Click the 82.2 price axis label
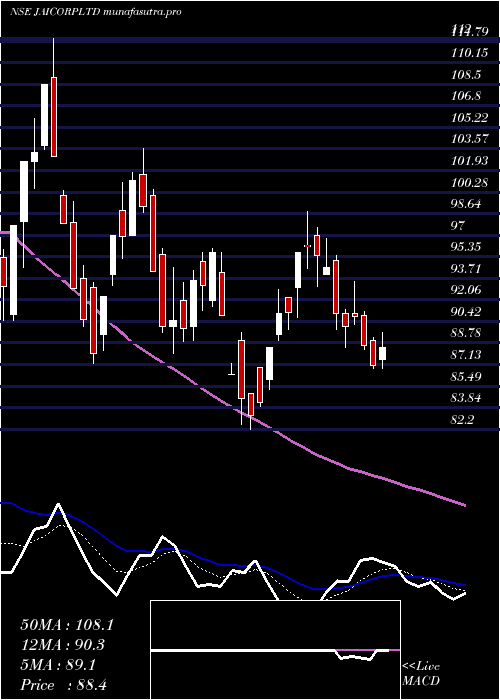 pos(463,419)
